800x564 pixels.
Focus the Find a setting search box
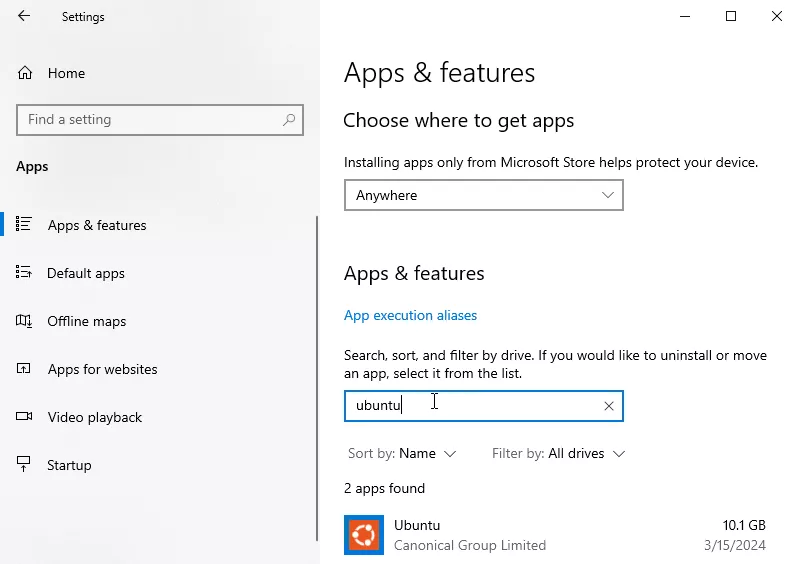[x=160, y=120]
